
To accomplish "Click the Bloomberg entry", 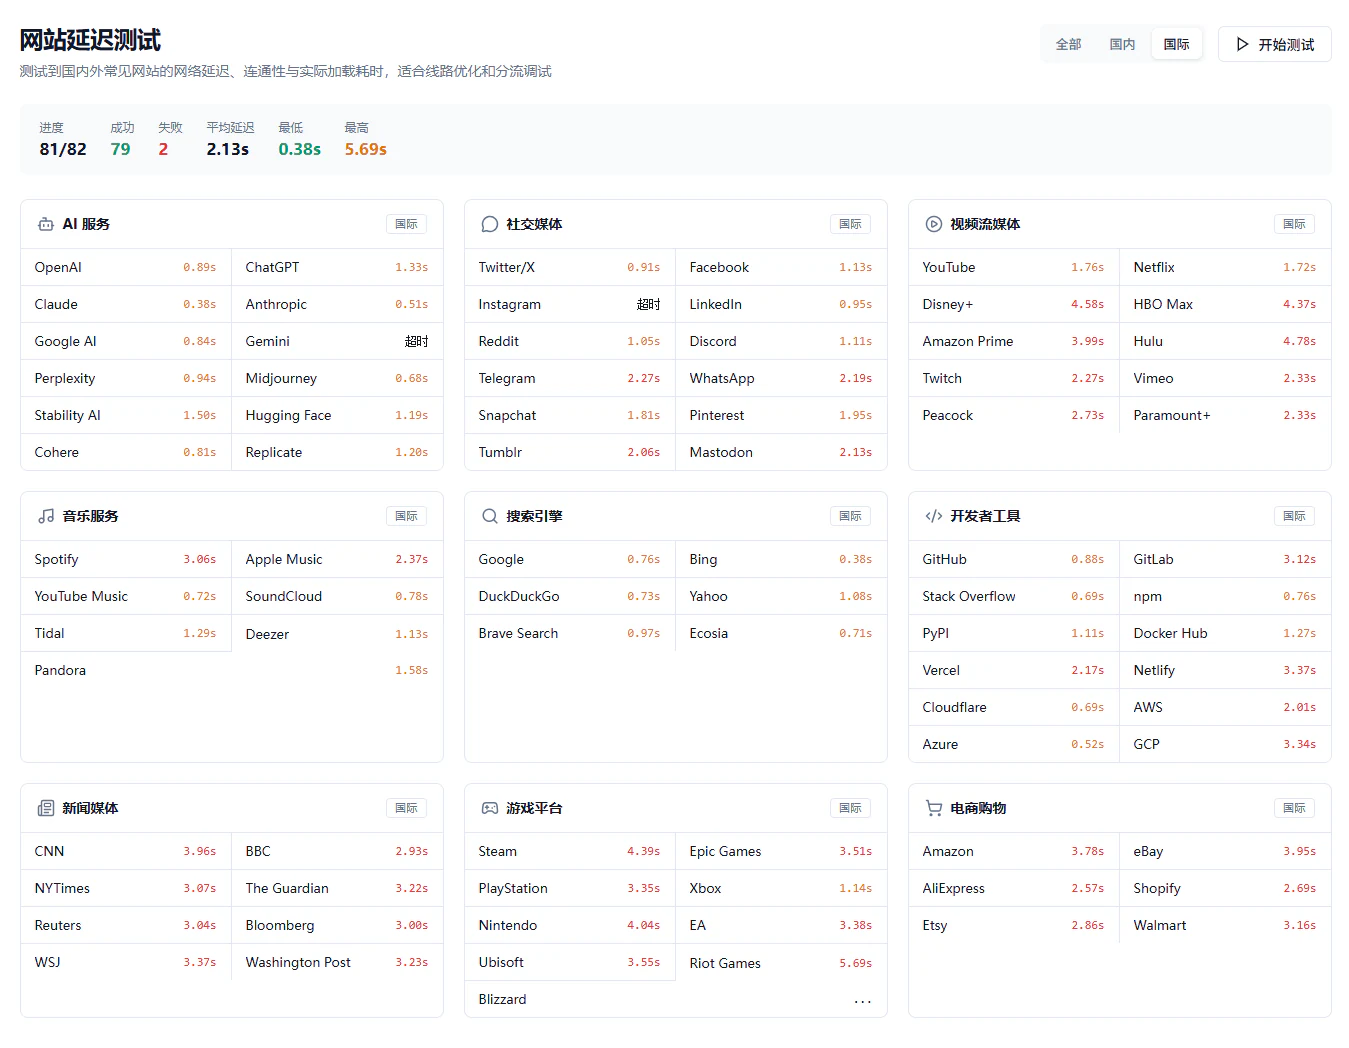I will [337, 925].
